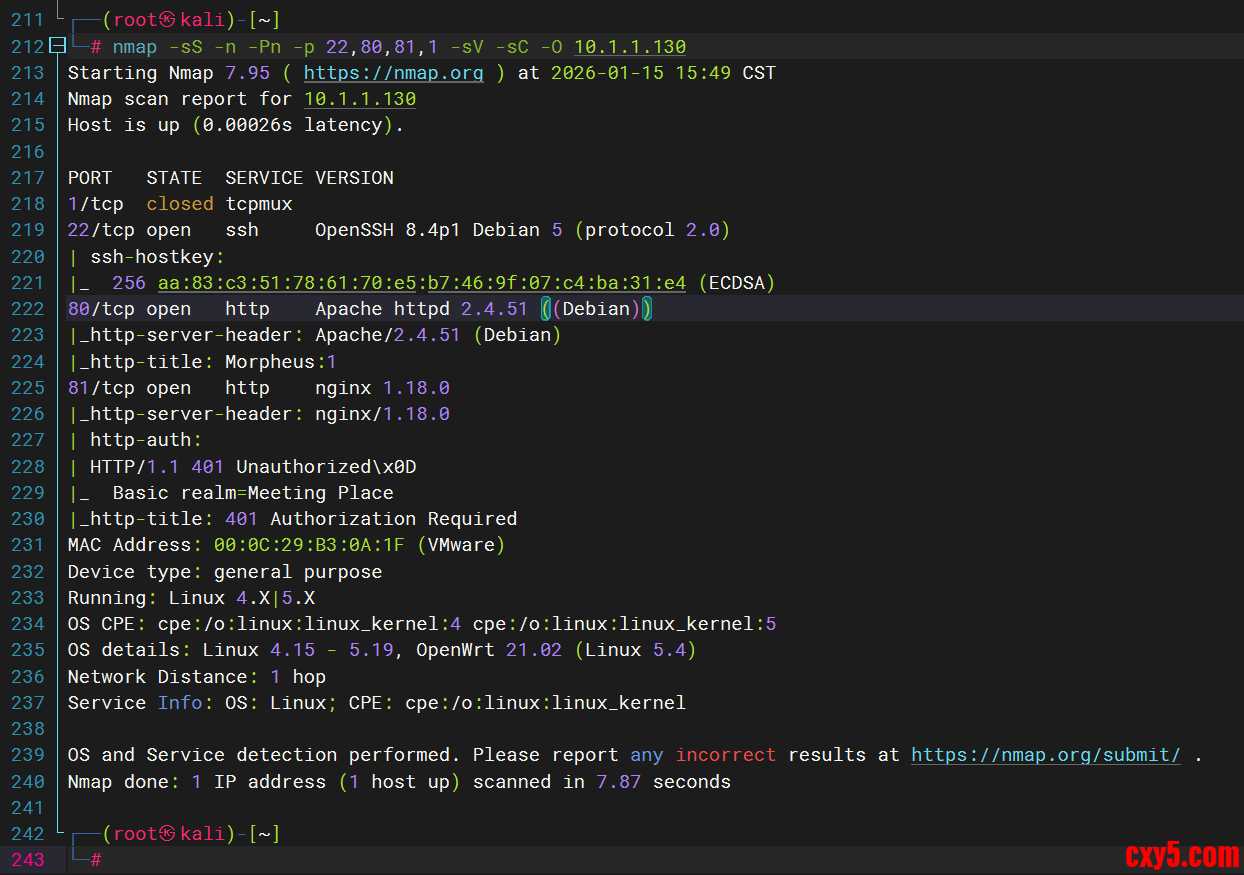1244x875 pixels.
Task: Click the 10.1.1.130 address in the scan report line
Action: (x=360, y=99)
